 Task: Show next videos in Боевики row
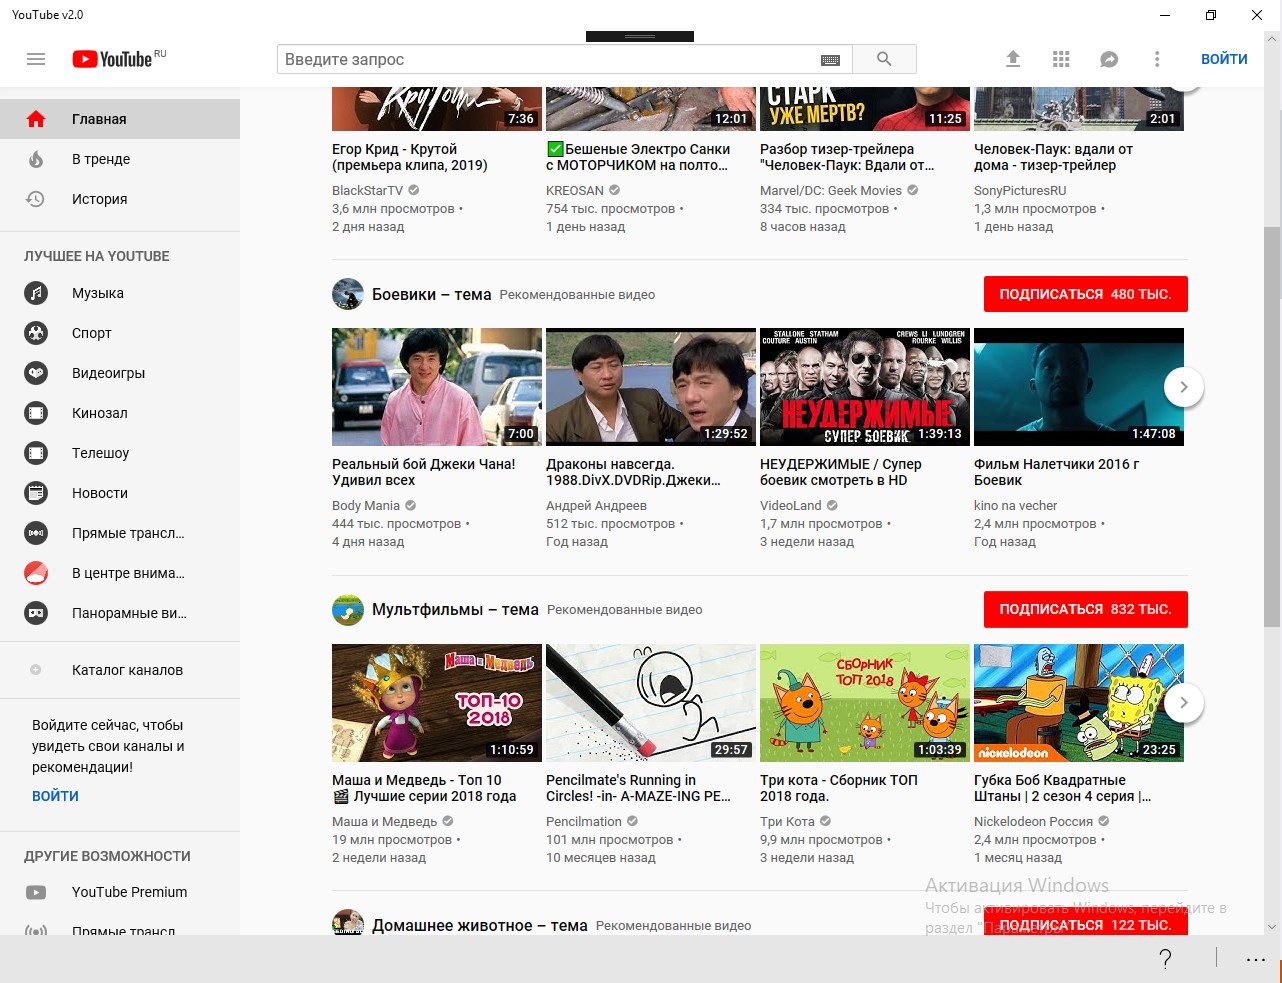(x=1184, y=387)
